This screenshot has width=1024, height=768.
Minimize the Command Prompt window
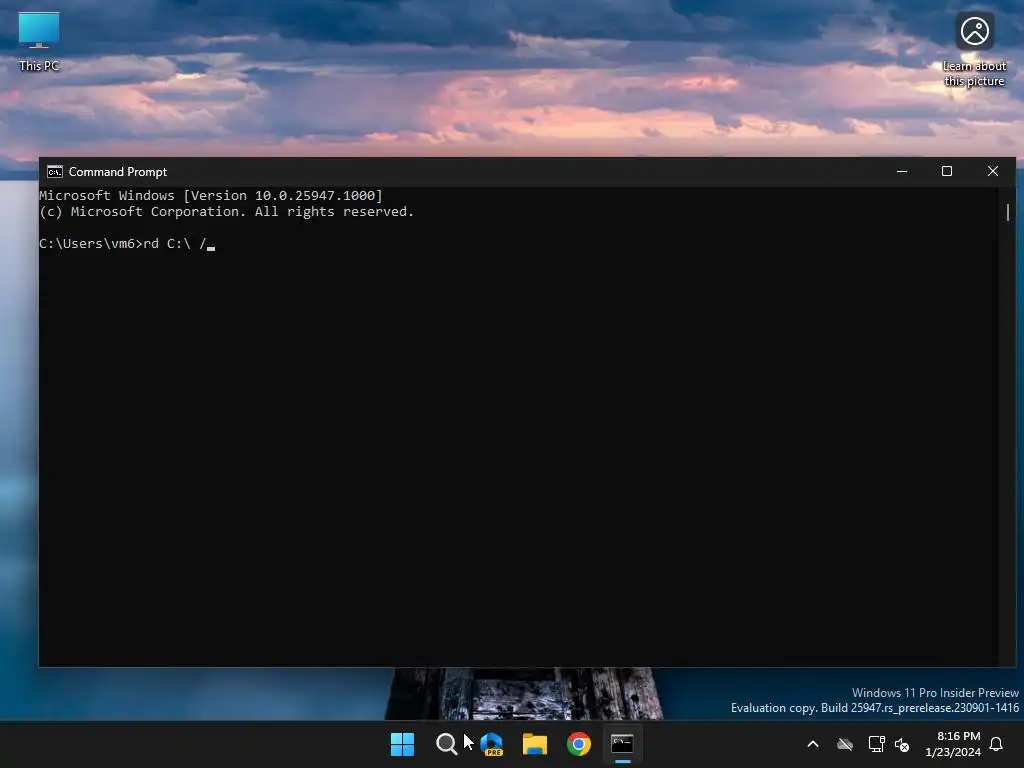click(902, 171)
